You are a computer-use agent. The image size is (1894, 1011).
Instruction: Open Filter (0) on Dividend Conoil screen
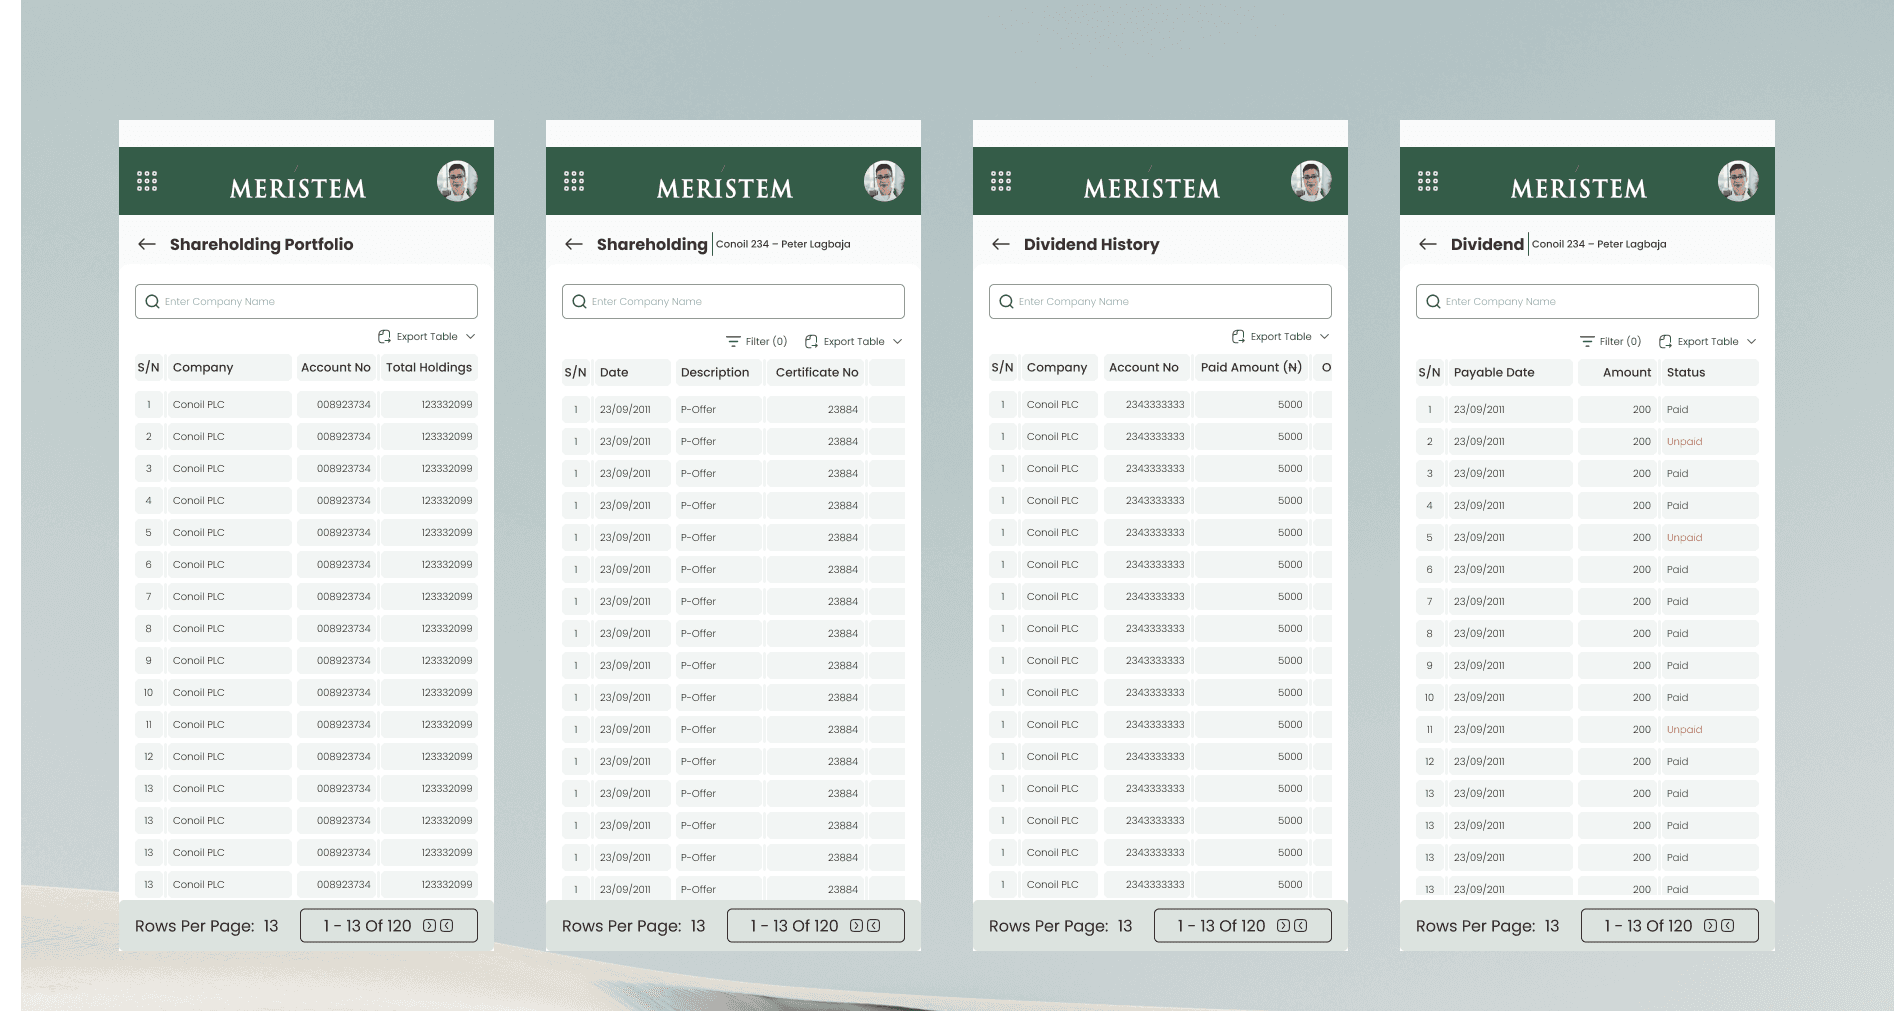tap(1611, 342)
